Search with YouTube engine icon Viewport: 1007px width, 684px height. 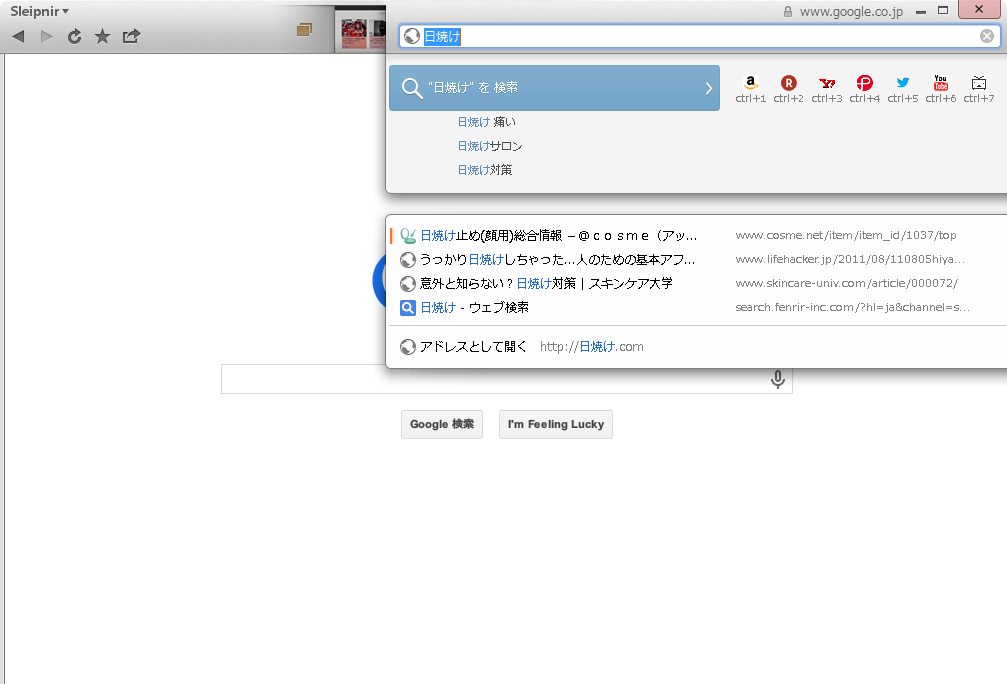point(941,83)
